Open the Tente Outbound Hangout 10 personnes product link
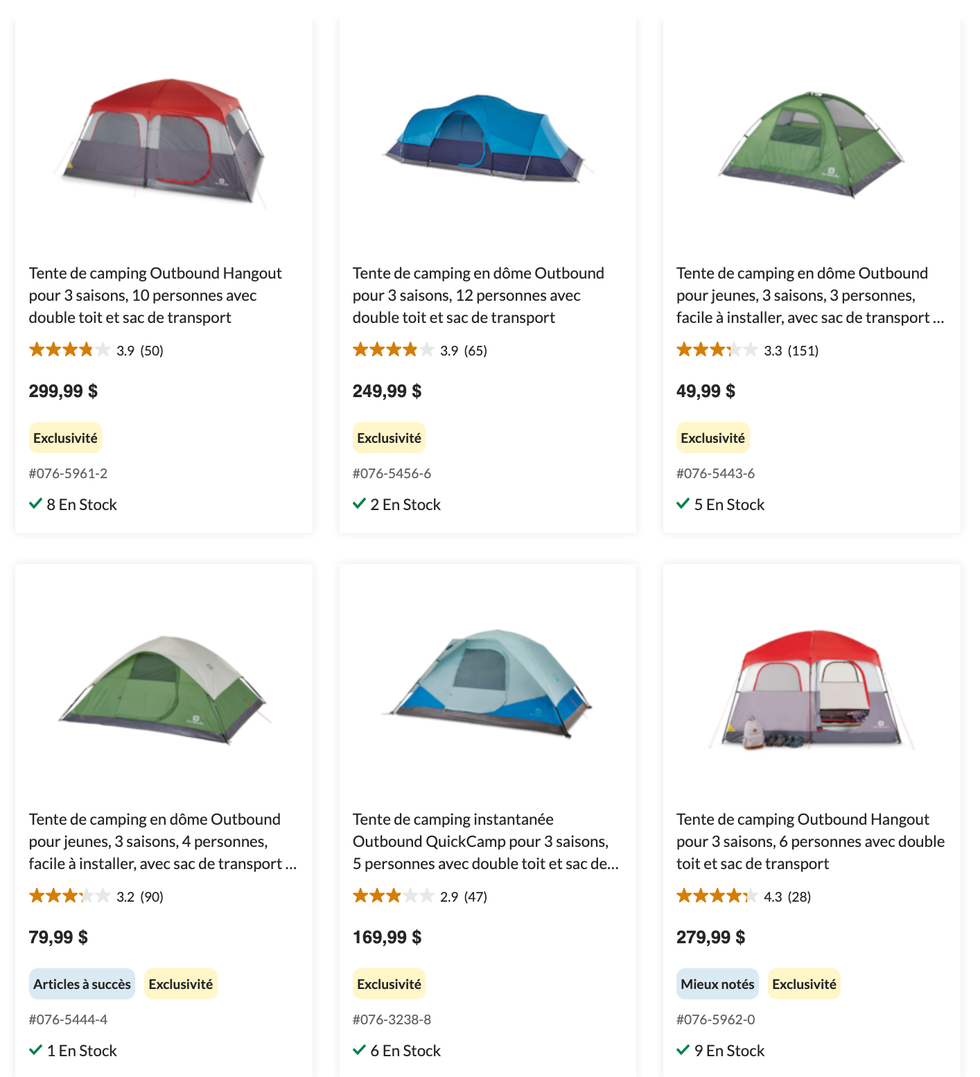Viewport: 980px width, 1077px height. 154,295
